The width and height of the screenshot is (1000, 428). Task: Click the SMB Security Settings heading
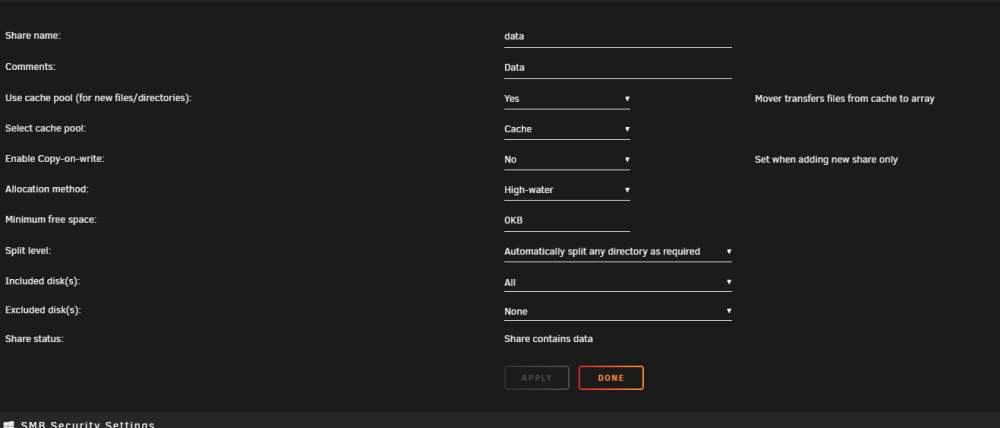point(88,425)
